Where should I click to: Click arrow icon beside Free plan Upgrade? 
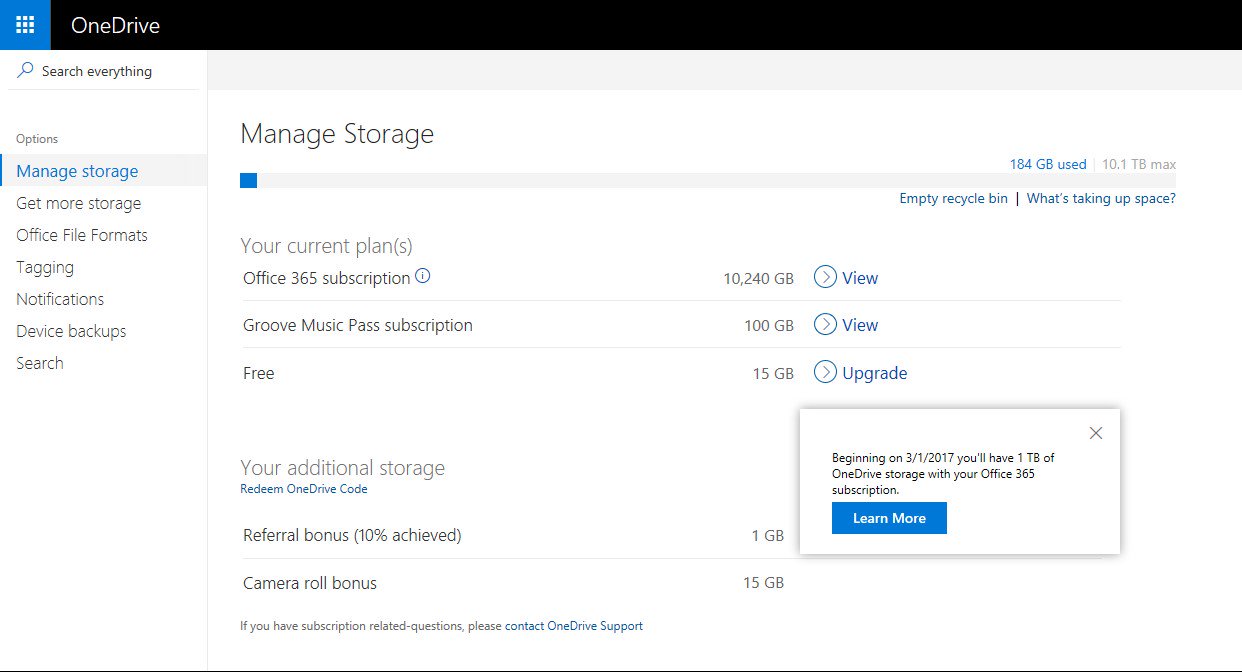click(x=825, y=372)
